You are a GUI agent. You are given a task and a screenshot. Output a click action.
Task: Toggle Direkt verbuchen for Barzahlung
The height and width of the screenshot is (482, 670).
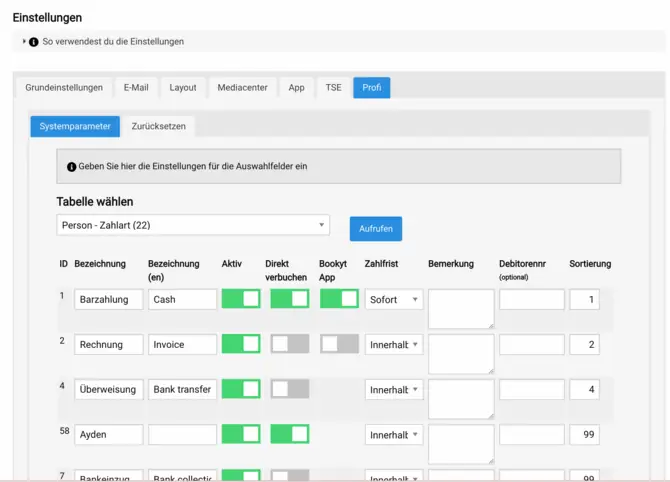[x=290, y=299]
